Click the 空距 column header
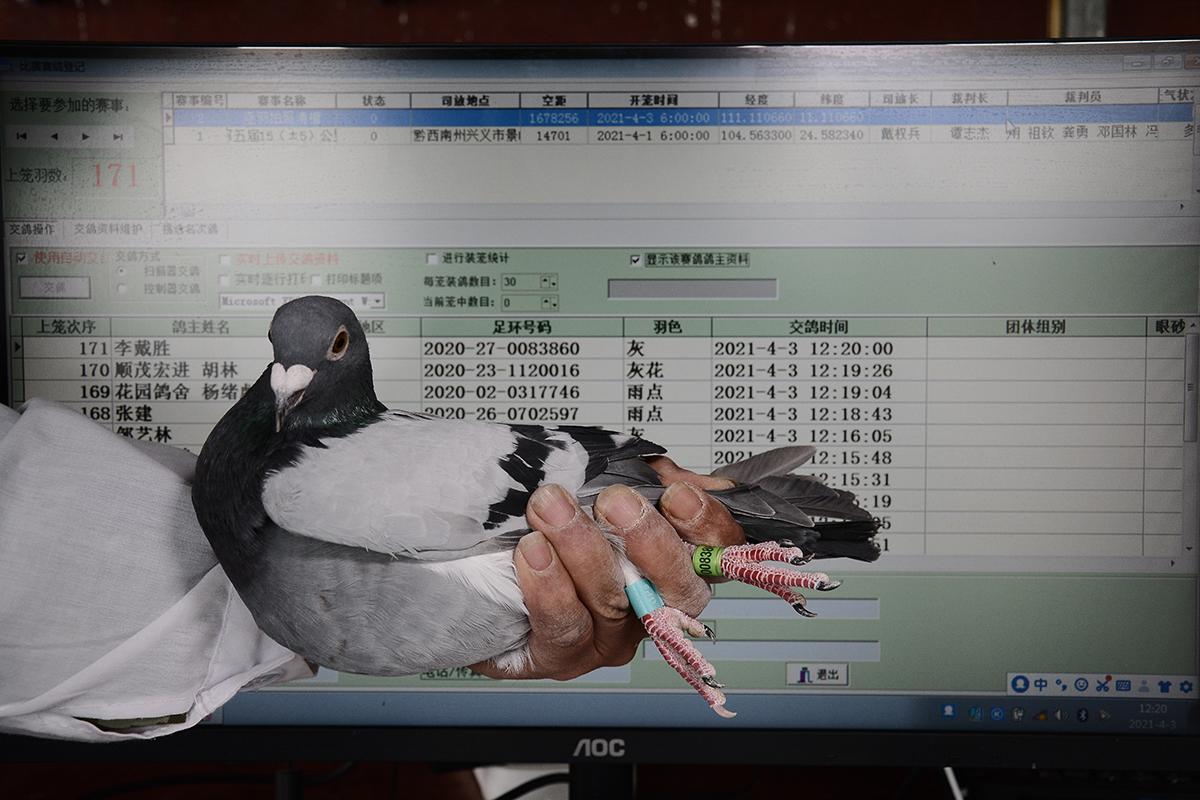Image resolution: width=1200 pixels, height=800 pixels. point(554,100)
